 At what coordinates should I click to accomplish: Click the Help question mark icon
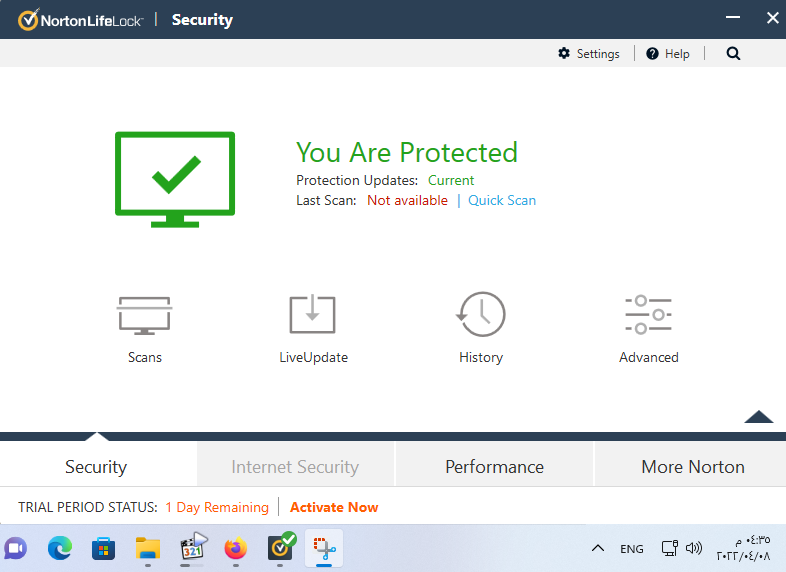point(652,54)
